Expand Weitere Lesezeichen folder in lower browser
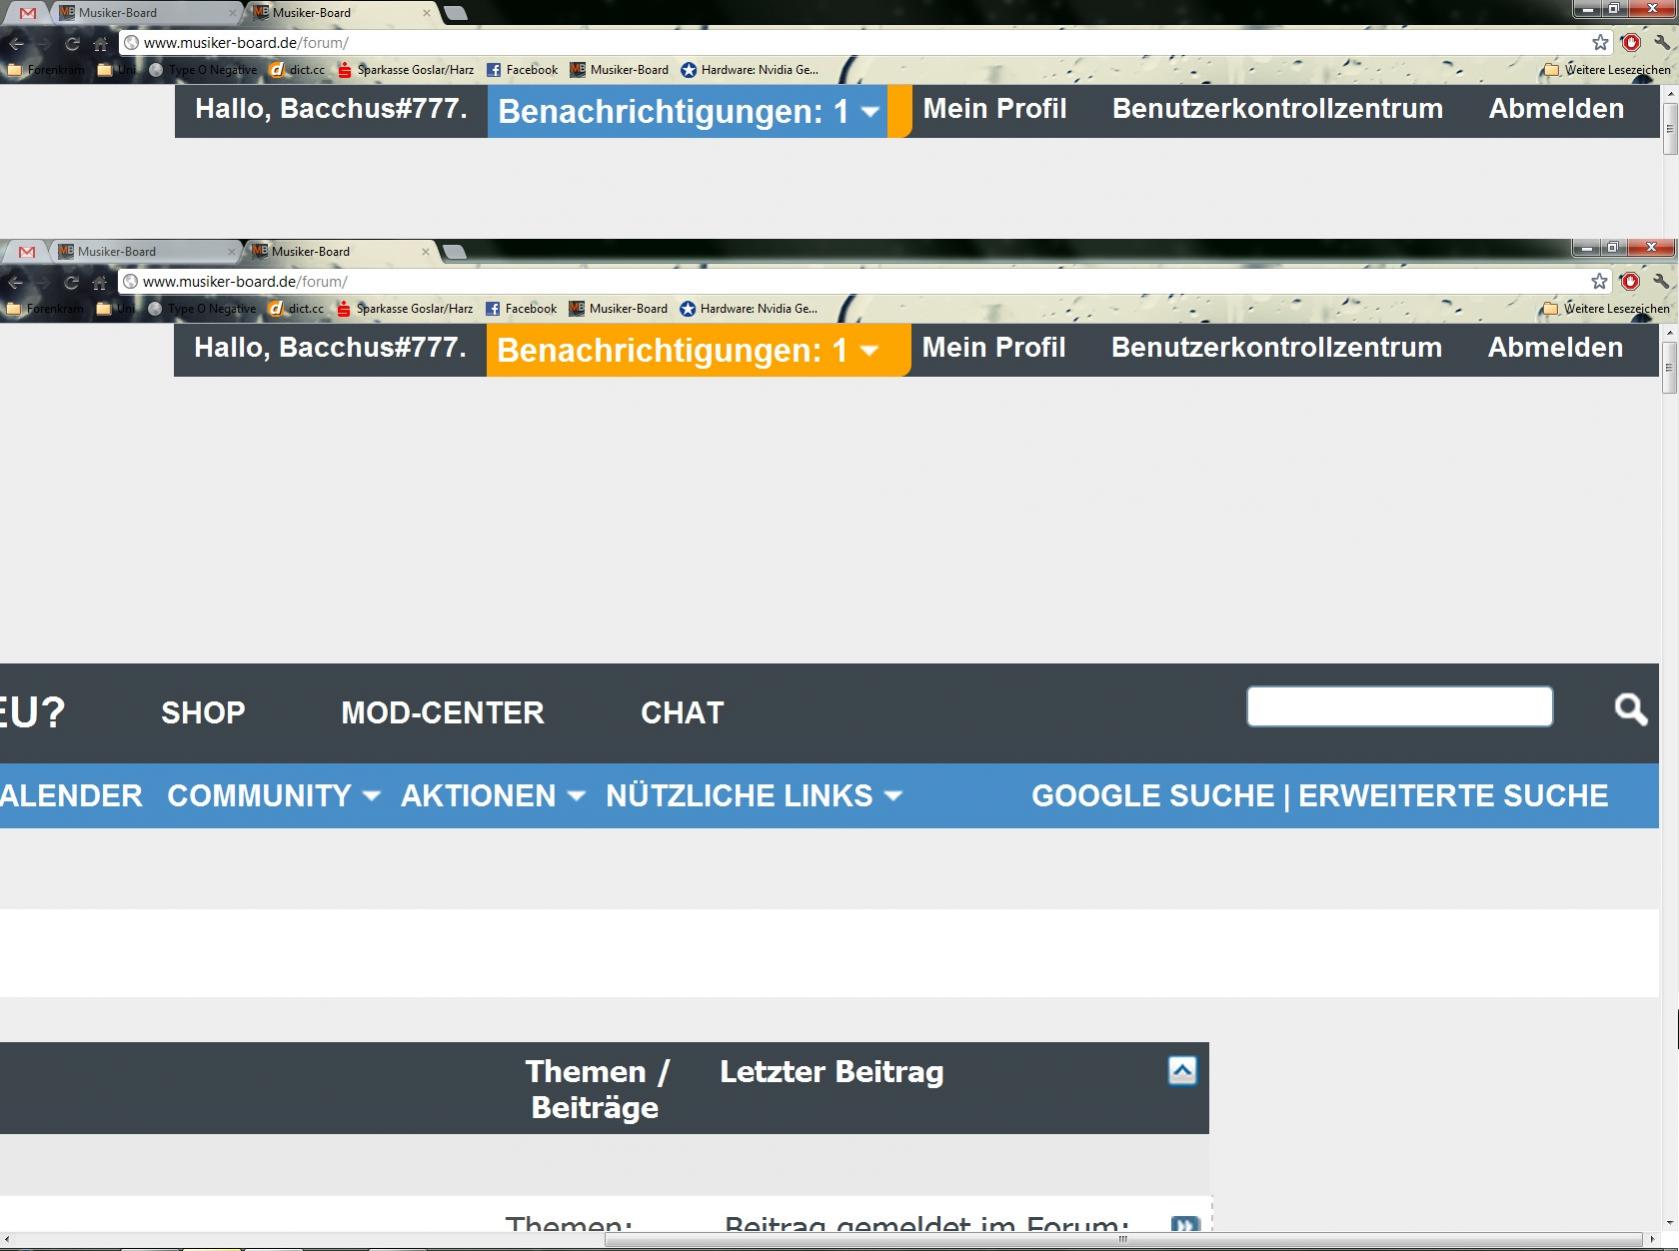This screenshot has height=1251, width=1679. [1607, 309]
